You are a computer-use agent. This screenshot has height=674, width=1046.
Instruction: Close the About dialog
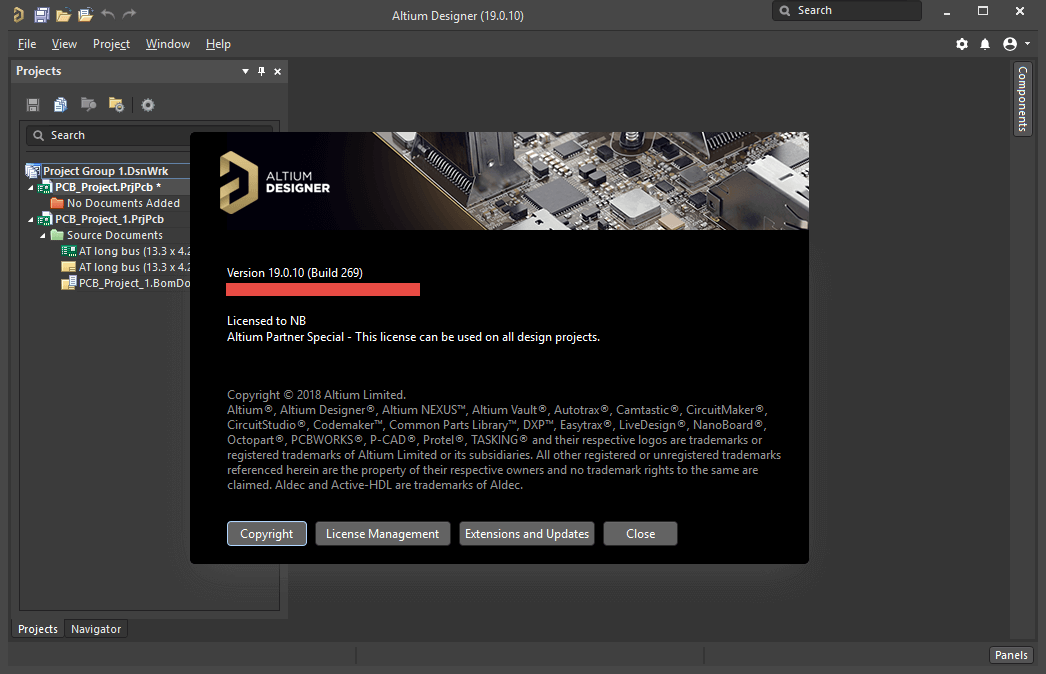point(640,534)
